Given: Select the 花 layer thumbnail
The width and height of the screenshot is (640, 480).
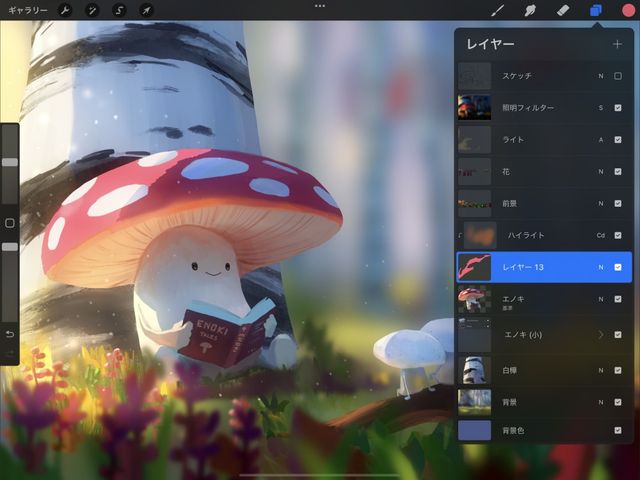Looking at the screenshot, I should tap(474, 171).
